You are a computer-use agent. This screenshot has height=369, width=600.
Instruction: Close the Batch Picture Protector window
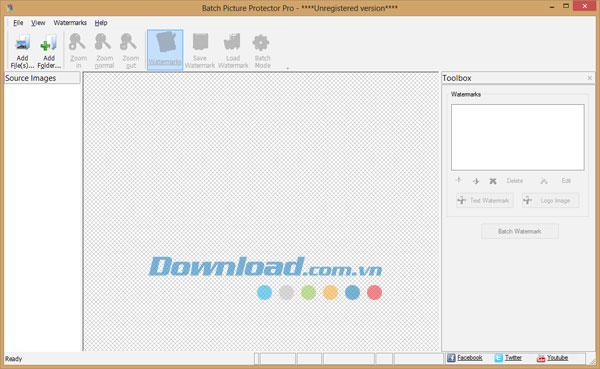click(x=585, y=6)
